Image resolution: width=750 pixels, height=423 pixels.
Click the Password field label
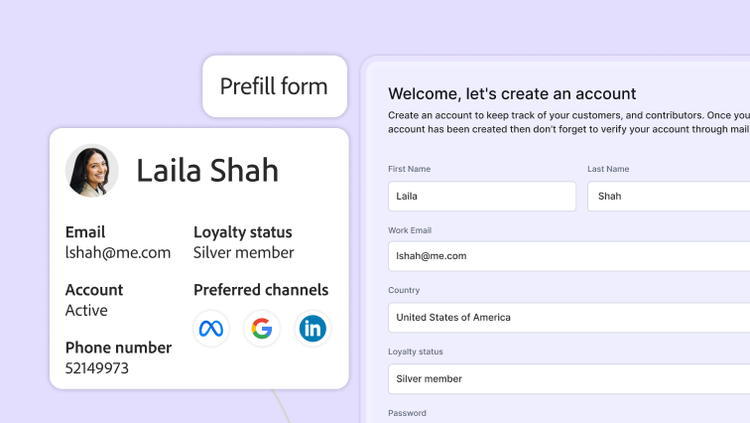pos(407,413)
